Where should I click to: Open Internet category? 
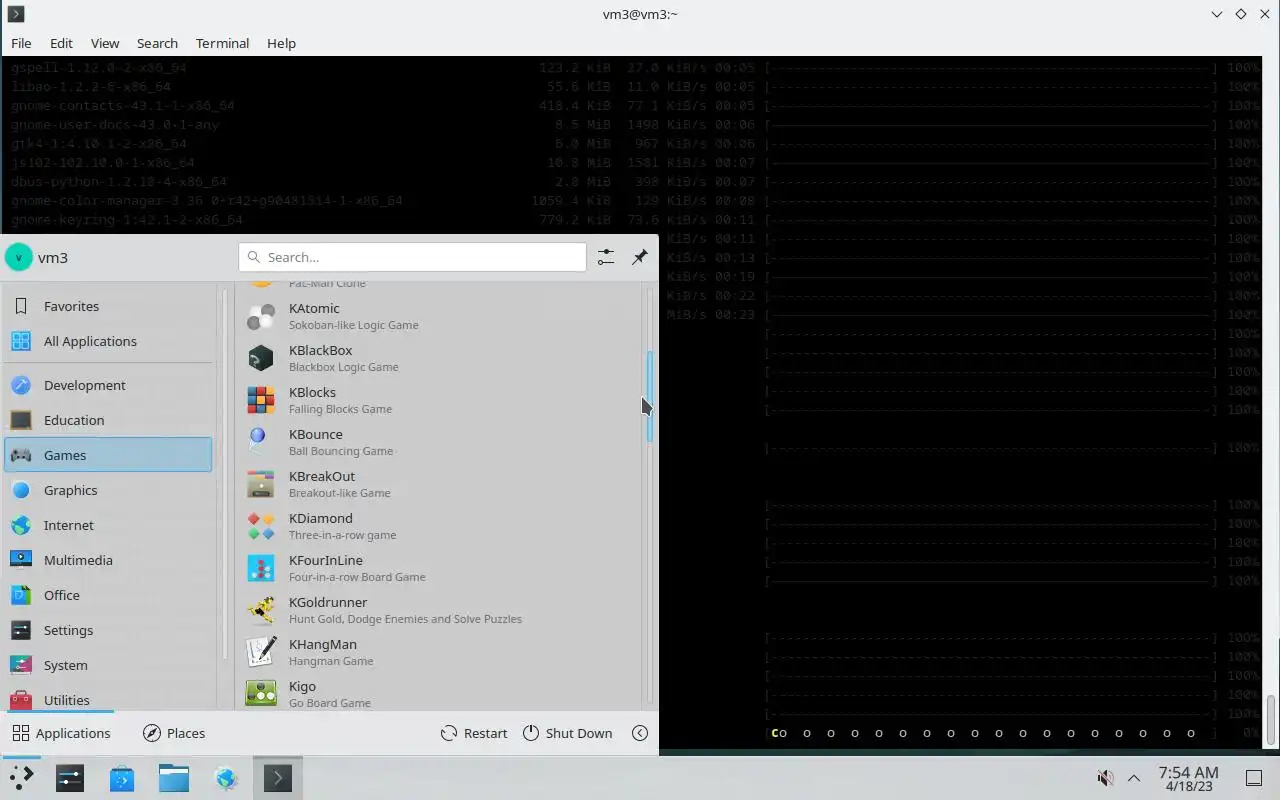pos(108,525)
